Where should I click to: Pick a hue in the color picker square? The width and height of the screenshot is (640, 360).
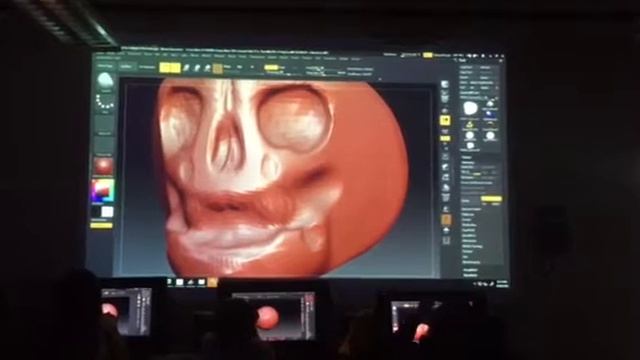102,190
